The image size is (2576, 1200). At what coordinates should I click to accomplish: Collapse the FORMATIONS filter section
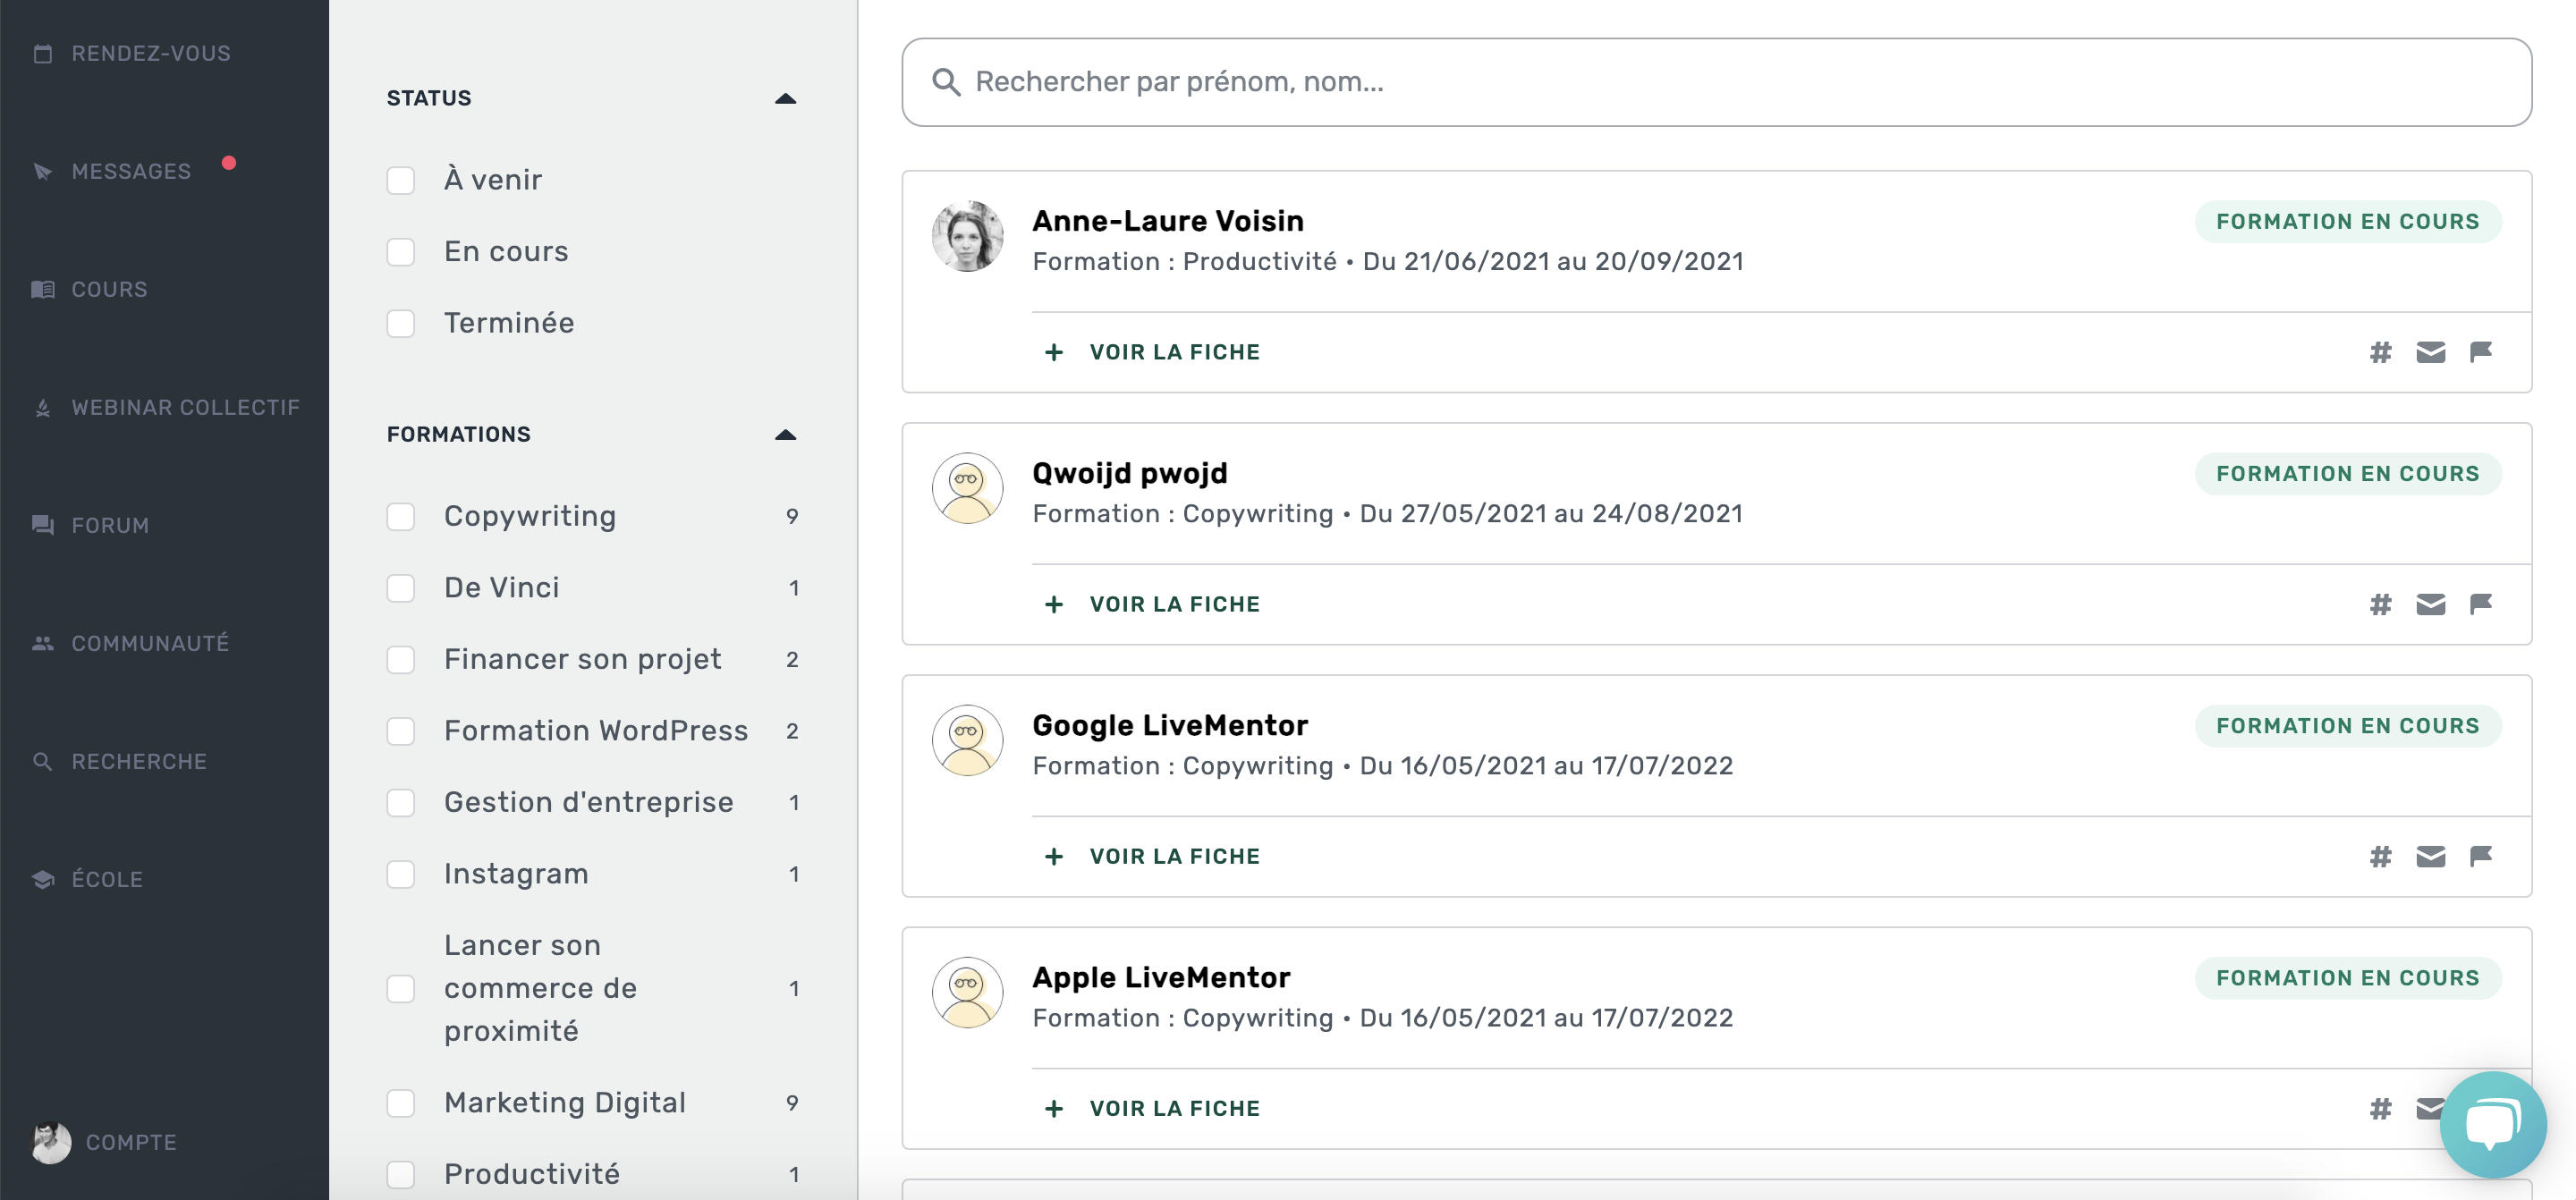[785, 434]
